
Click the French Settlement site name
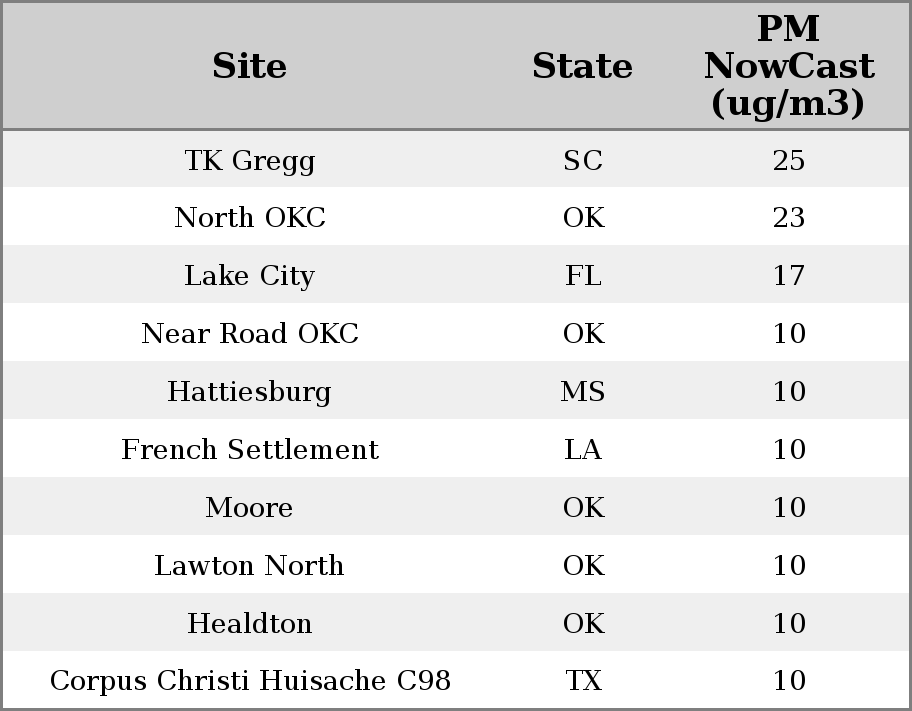[250, 449]
